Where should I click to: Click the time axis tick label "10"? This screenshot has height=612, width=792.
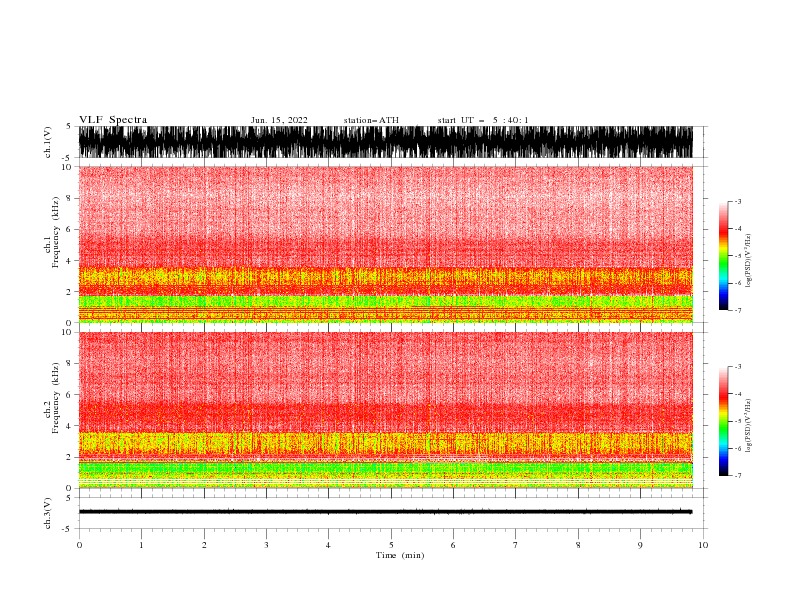click(x=703, y=545)
